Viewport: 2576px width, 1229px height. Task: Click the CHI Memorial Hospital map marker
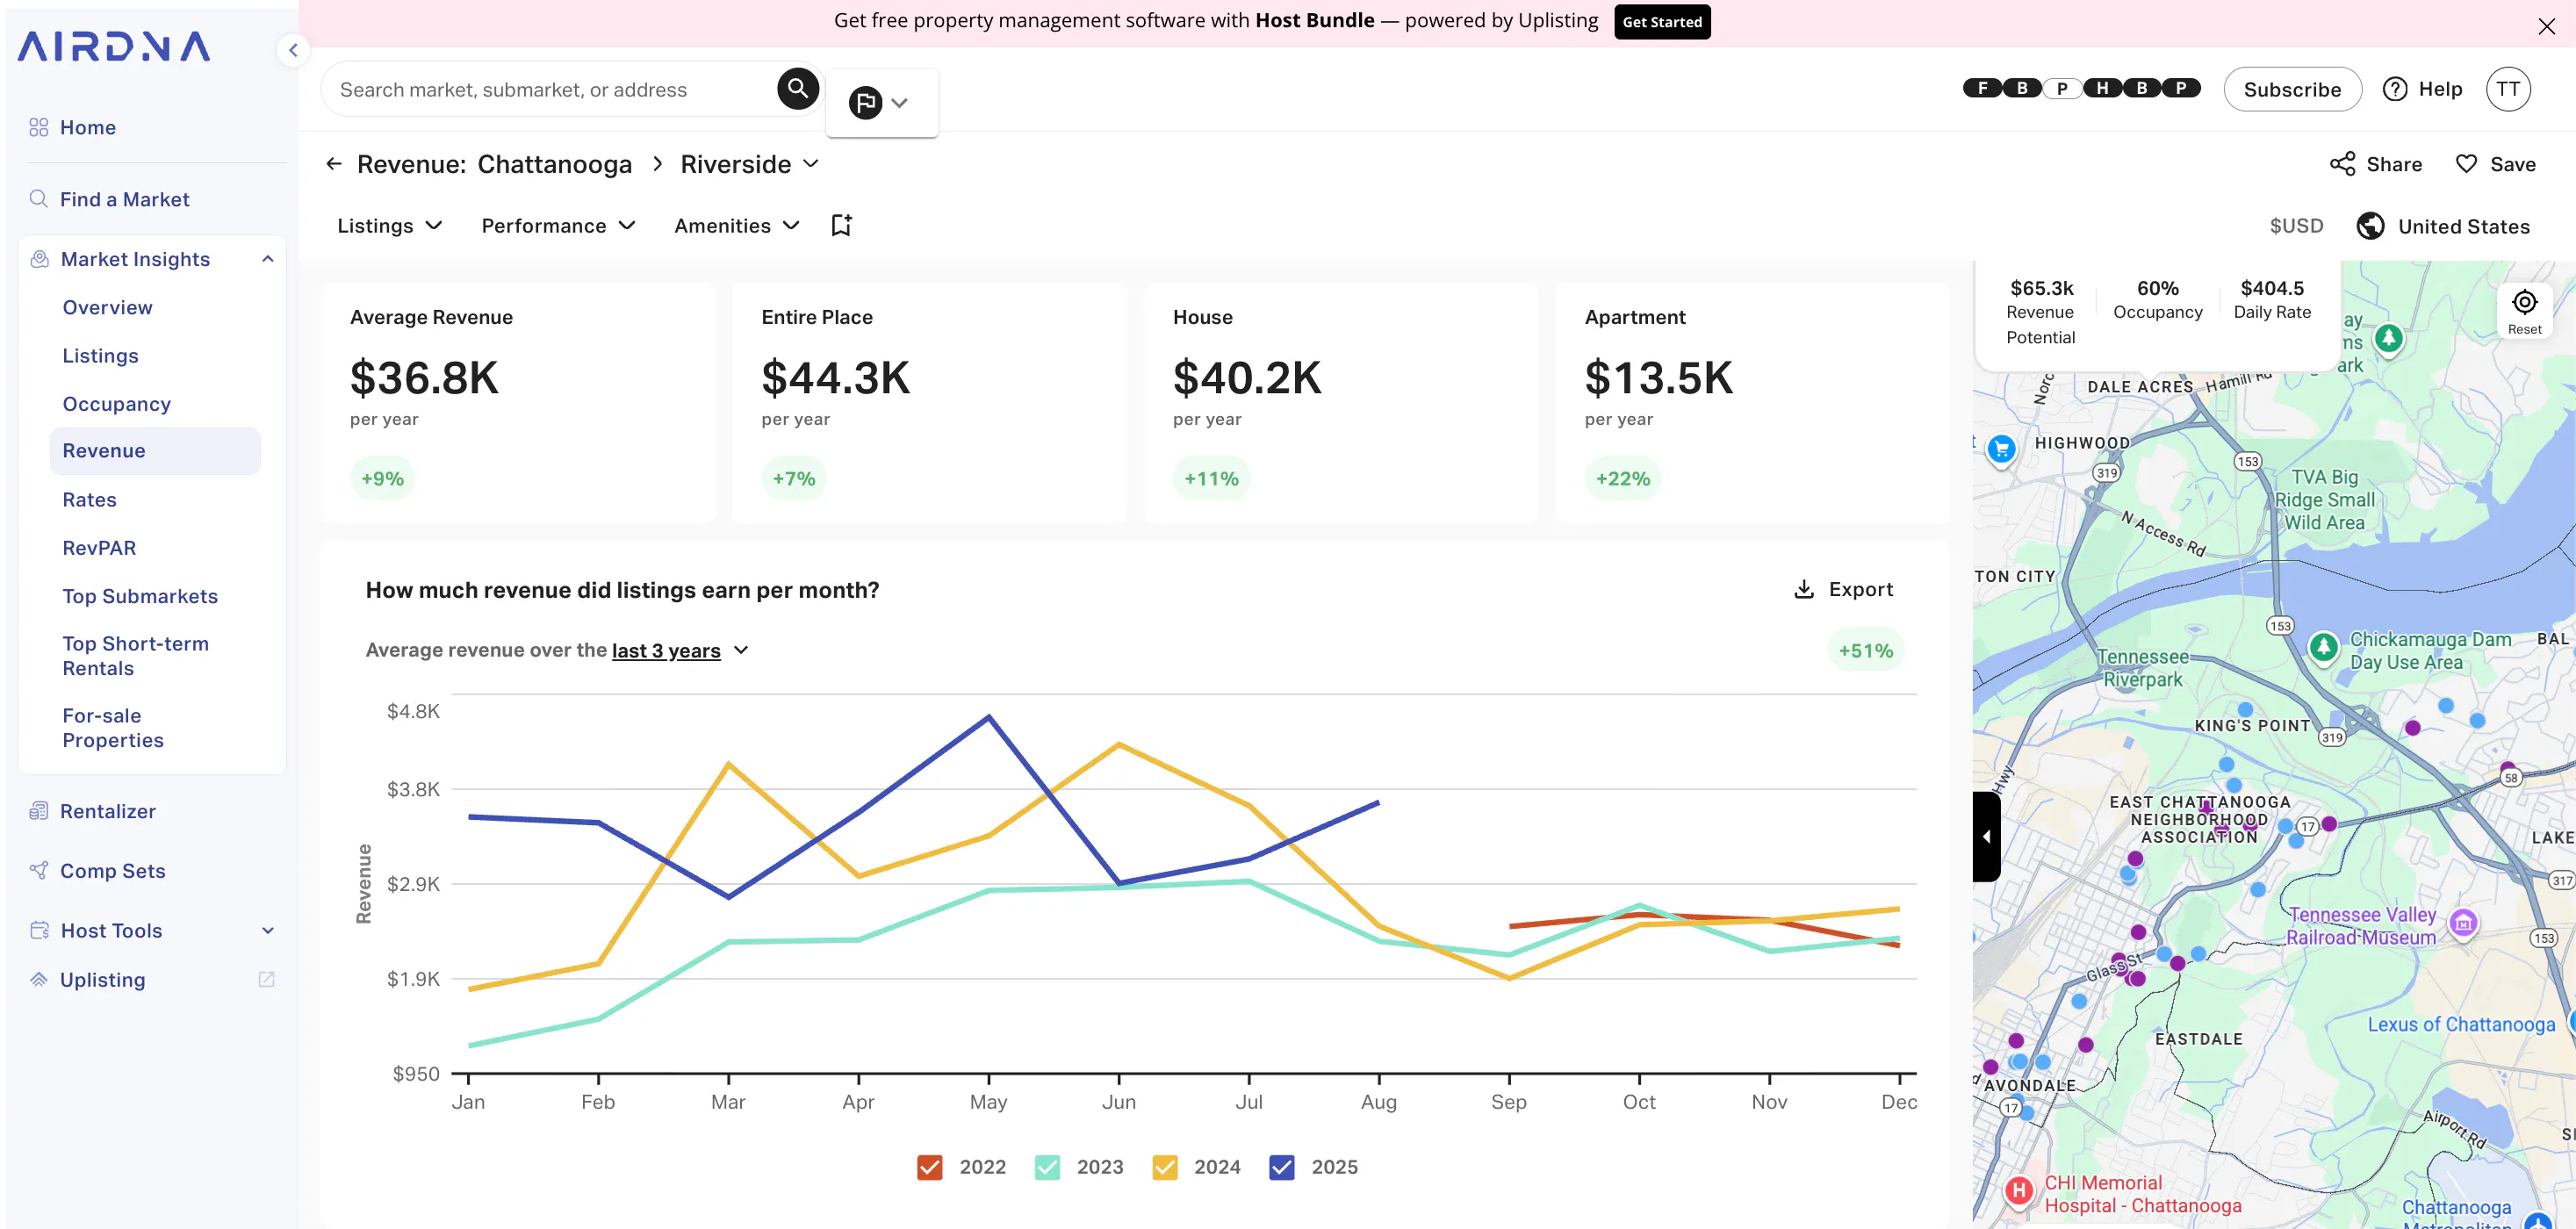[2018, 1191]
